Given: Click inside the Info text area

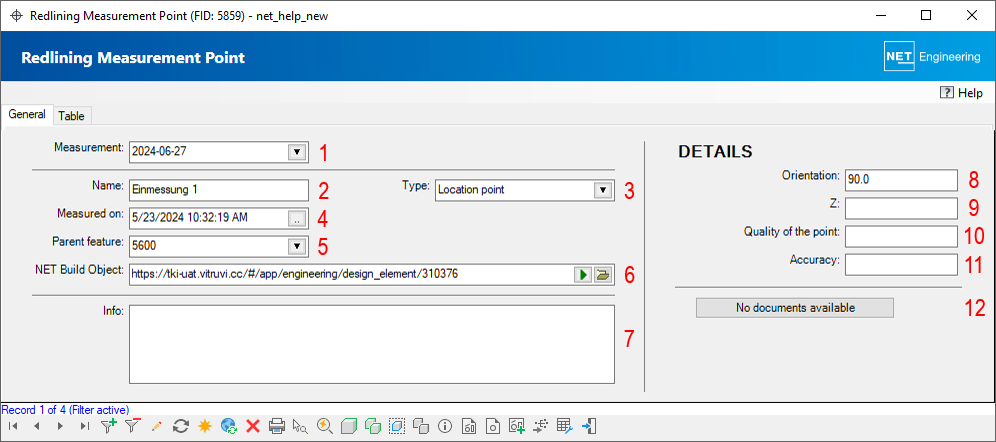Looking at the screenshot, I should tap(372, 344).
